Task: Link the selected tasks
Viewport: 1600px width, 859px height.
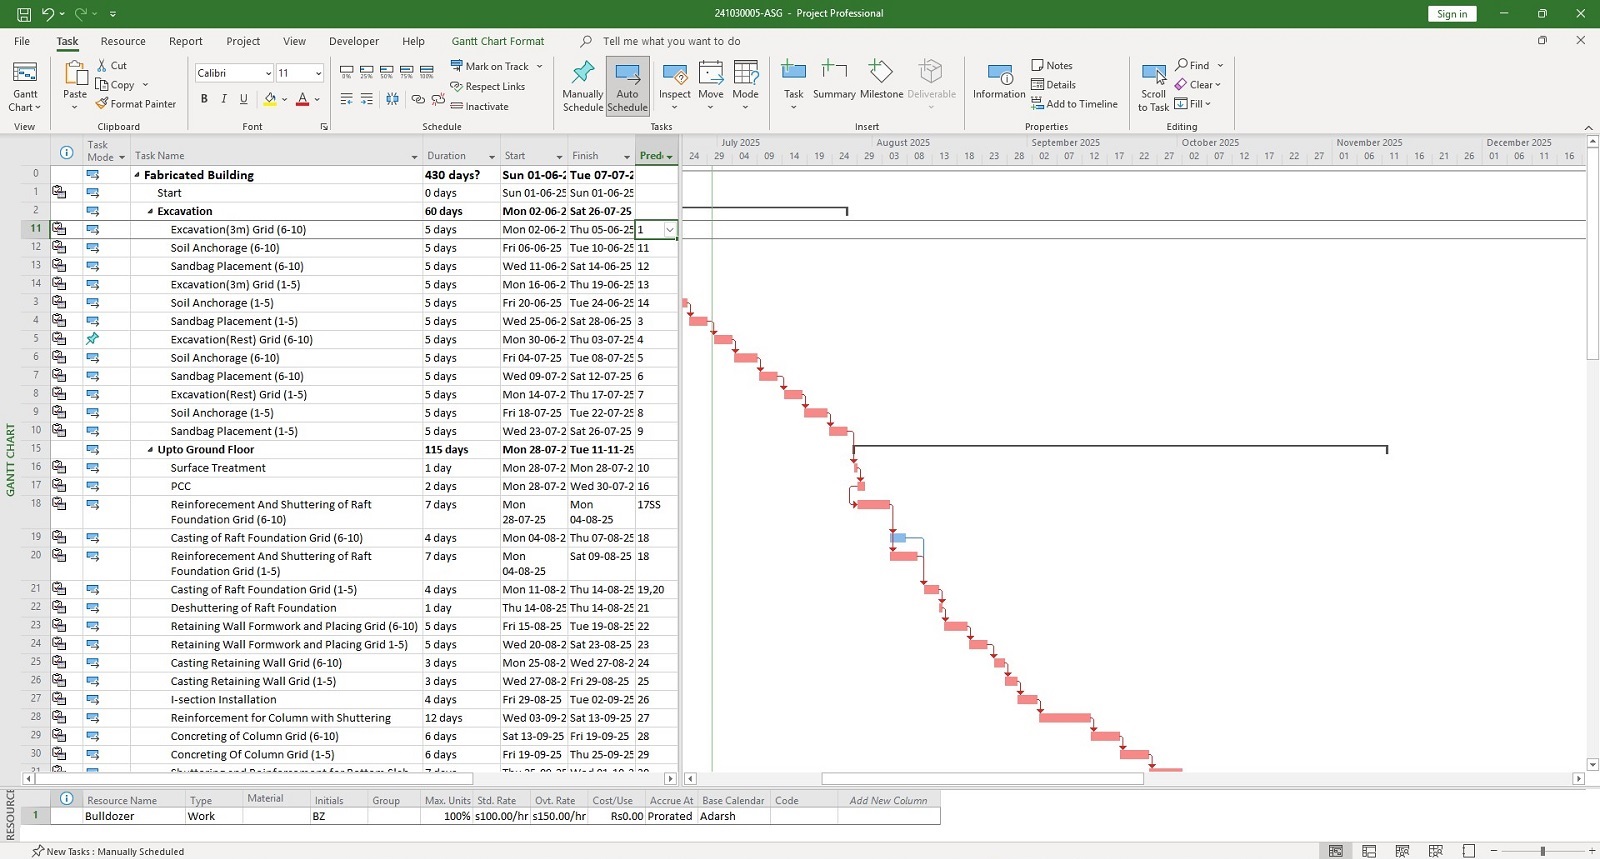Action: [418, 99]
